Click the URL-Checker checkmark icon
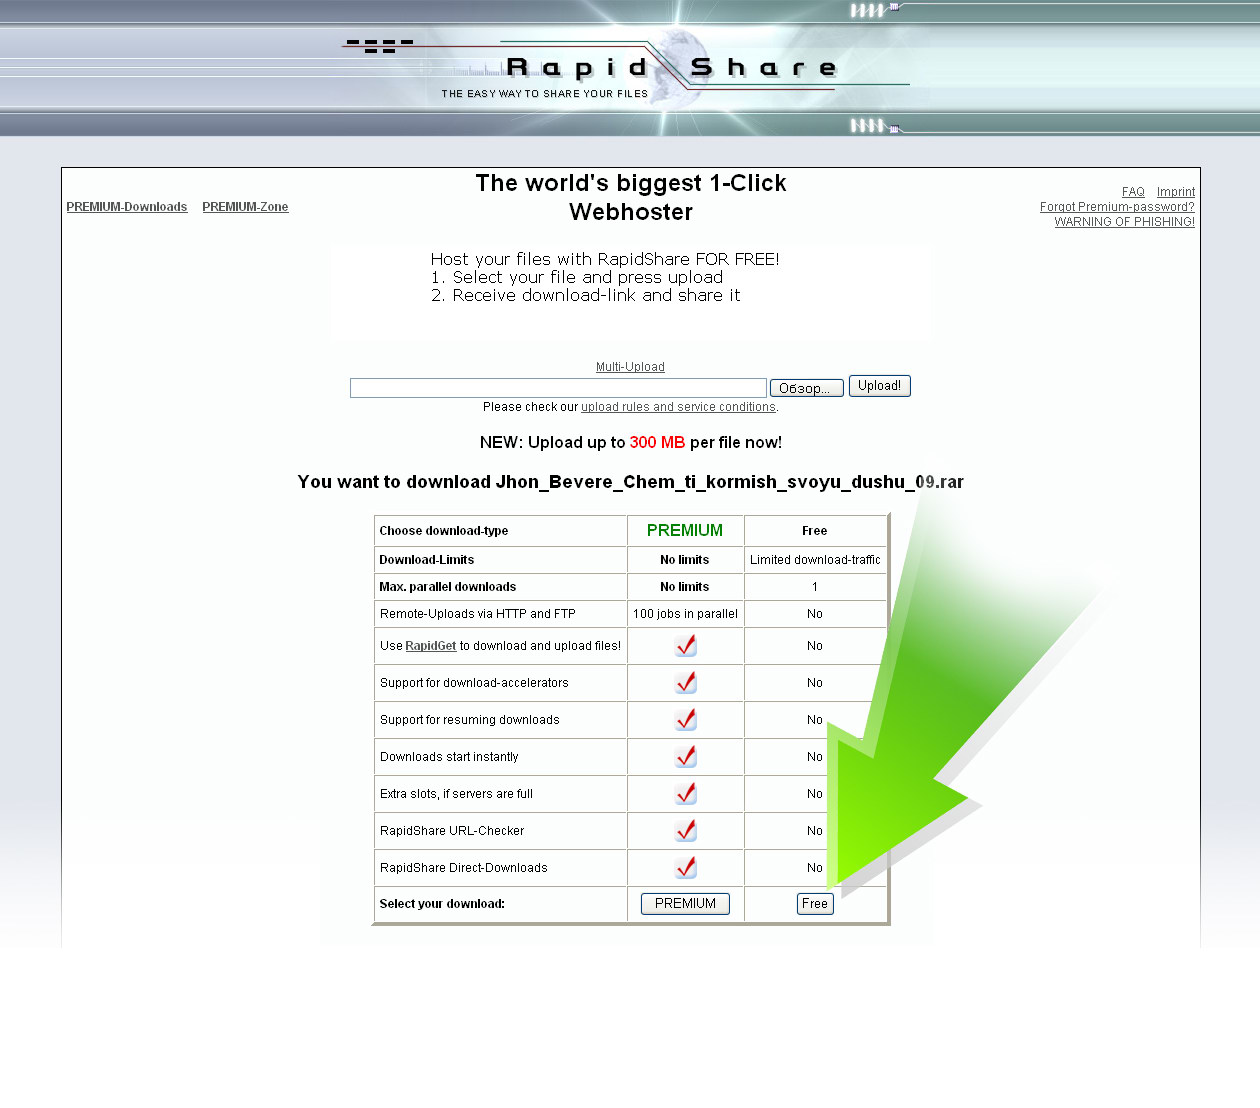The width and height of the screenshot is (1260, 1108). [x=686, y=831]
